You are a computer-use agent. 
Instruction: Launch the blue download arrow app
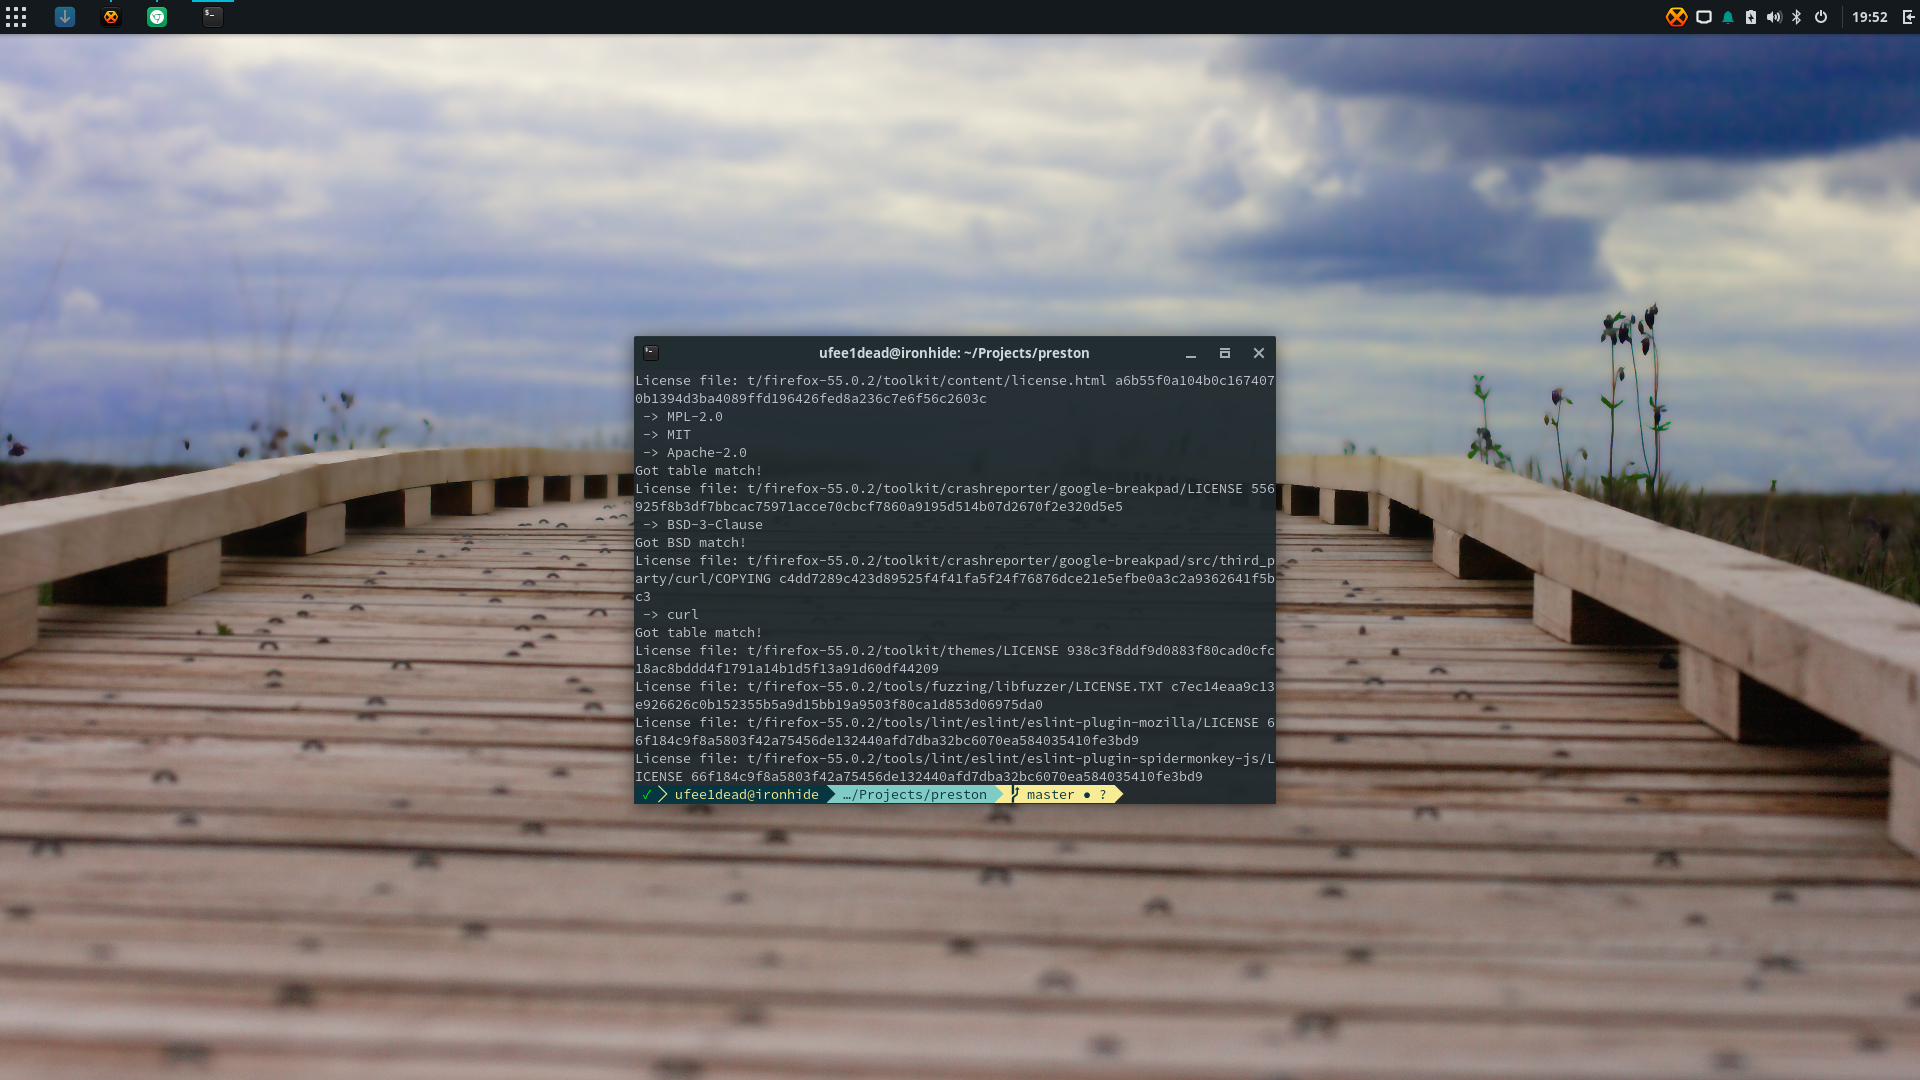[65, 17]
